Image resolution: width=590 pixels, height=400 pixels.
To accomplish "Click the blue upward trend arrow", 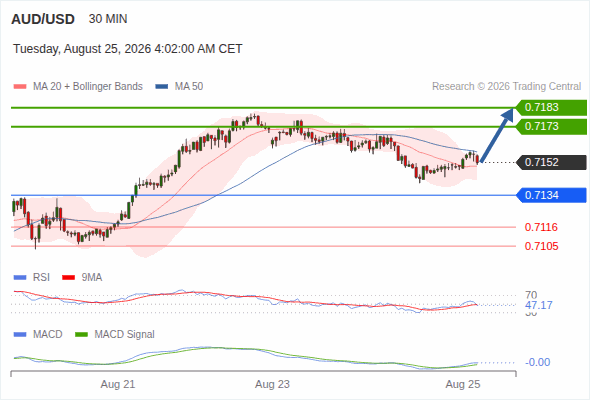I will coord(497,135).
